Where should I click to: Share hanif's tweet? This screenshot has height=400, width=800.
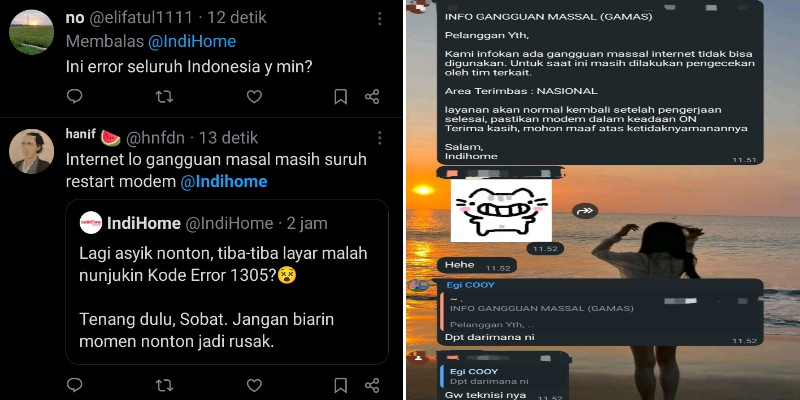(372, 385)
